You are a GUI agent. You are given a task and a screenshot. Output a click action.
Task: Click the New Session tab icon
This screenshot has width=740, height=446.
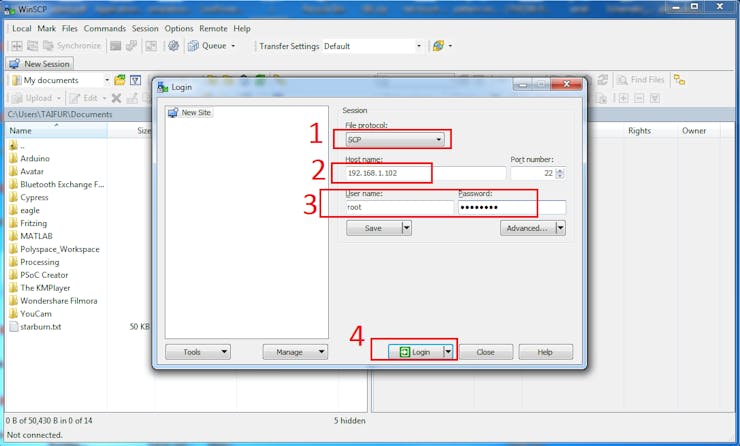[x=15, y=64]
